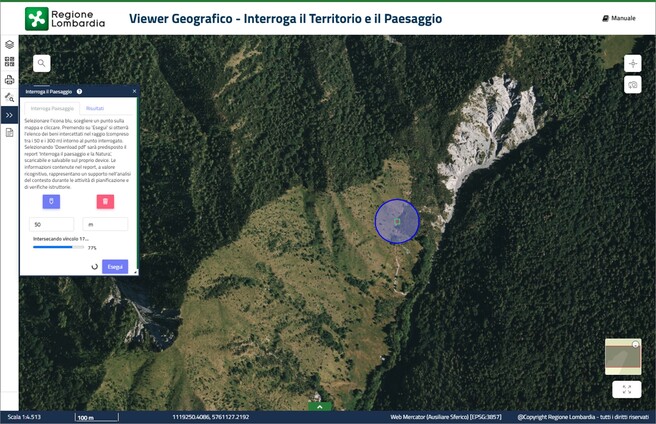
Task: Click the blue buffer circle on map
Action: click(397, 221)
